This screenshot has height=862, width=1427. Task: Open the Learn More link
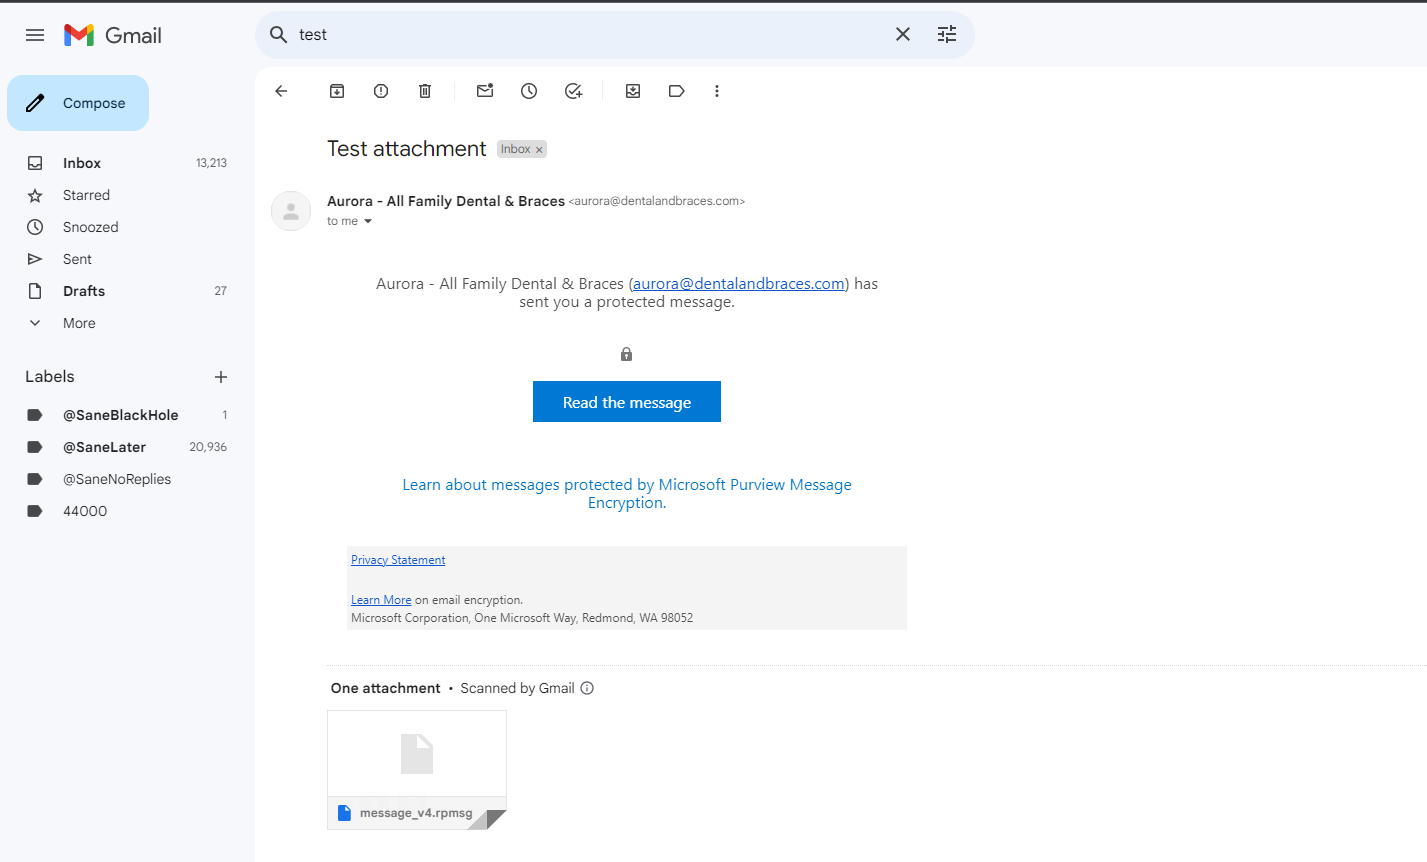[x=381, y=600]
